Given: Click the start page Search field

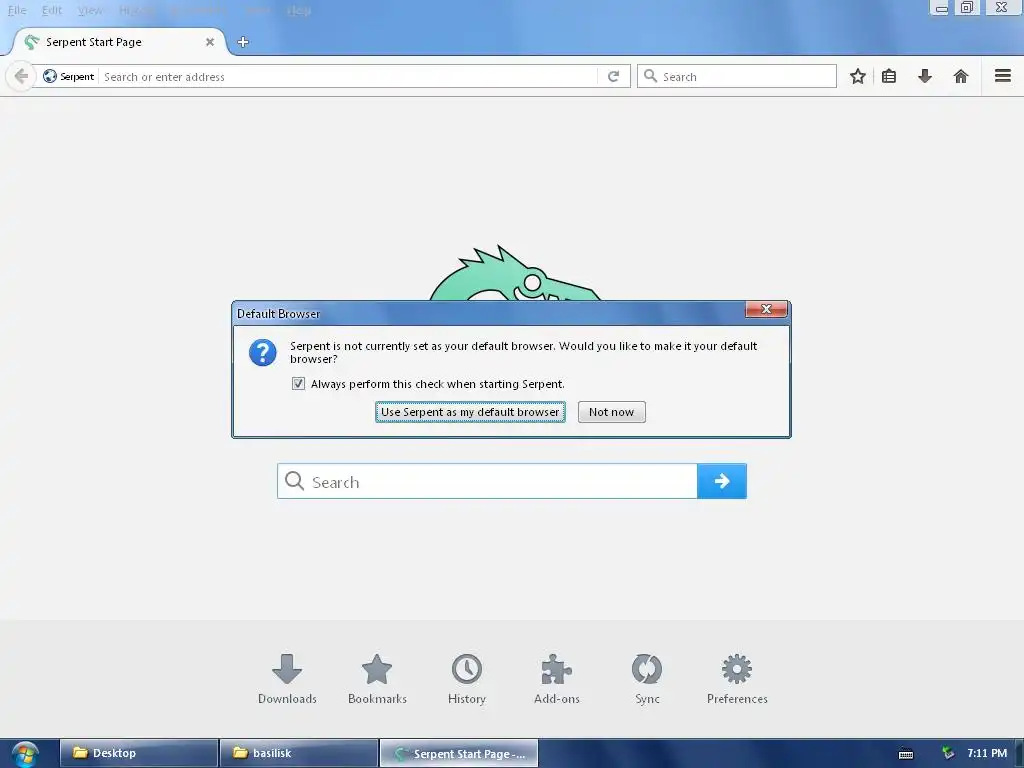Looking at the screenshot, I should [x=487, y=481].
